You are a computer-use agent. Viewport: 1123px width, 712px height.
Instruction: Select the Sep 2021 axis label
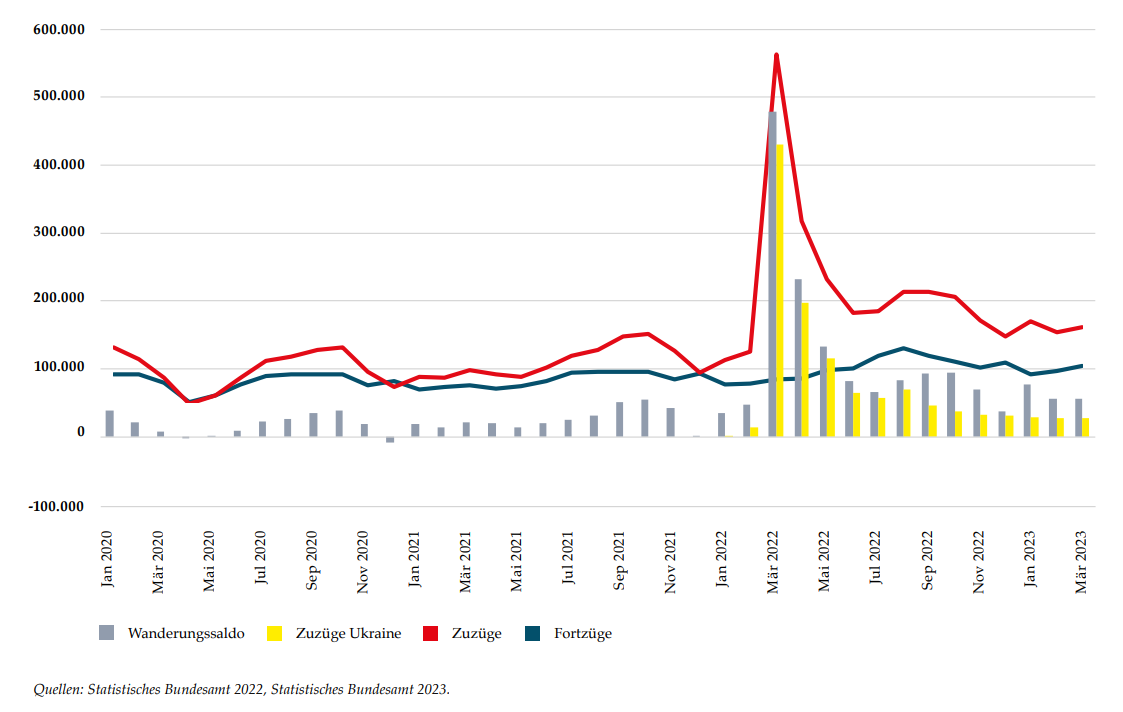(620, 561)
